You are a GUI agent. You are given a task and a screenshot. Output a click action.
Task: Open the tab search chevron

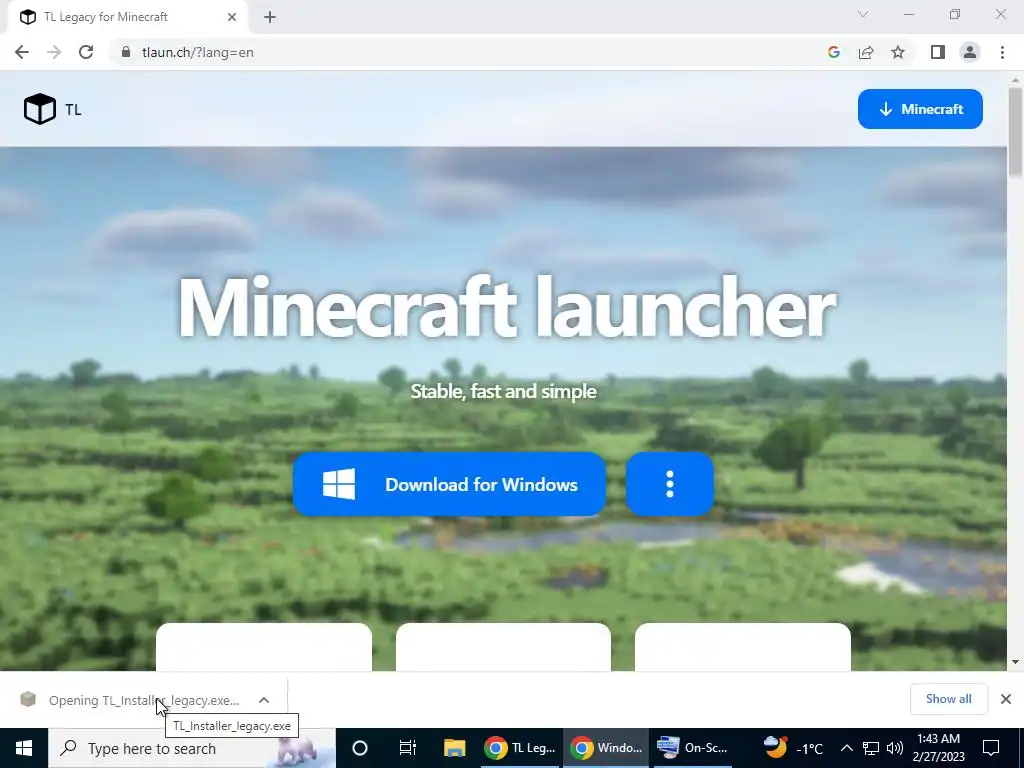pos(863,14)
